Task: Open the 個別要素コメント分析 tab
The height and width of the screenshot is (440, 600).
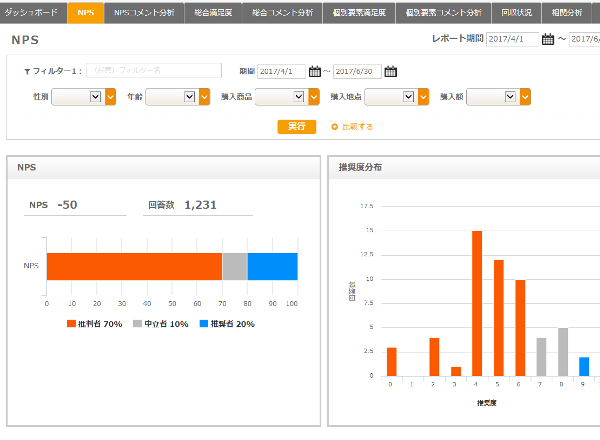Action: coord(443,13)
